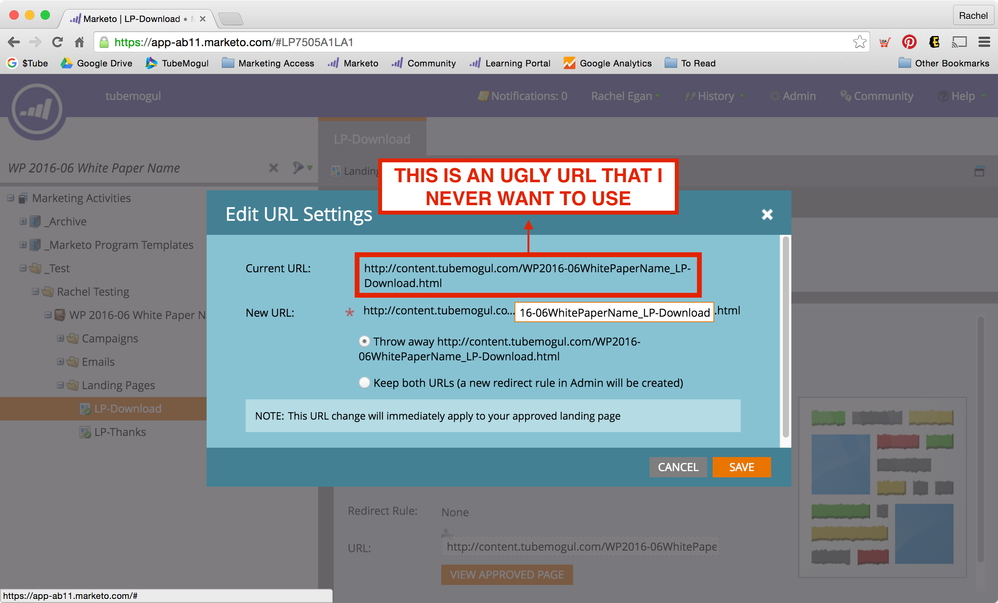Close the Edit URL Settings dialog
This screenshot has height=603, width=998.
767,215
